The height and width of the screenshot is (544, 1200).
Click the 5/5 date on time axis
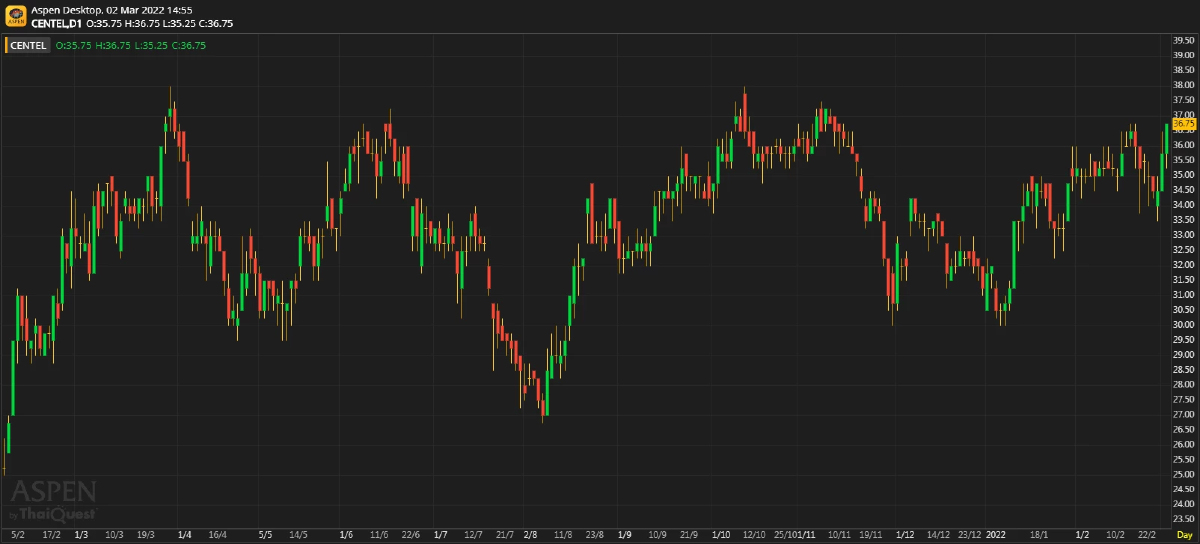265,535
